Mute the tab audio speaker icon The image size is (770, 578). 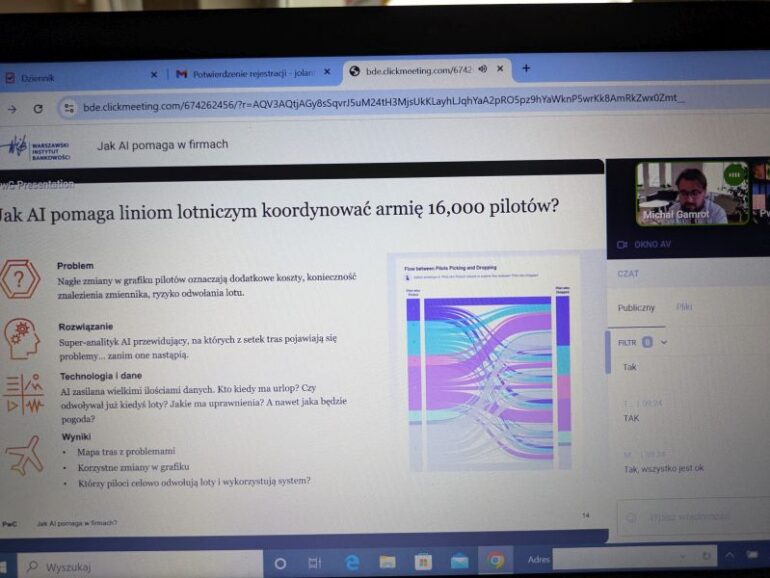483,69
